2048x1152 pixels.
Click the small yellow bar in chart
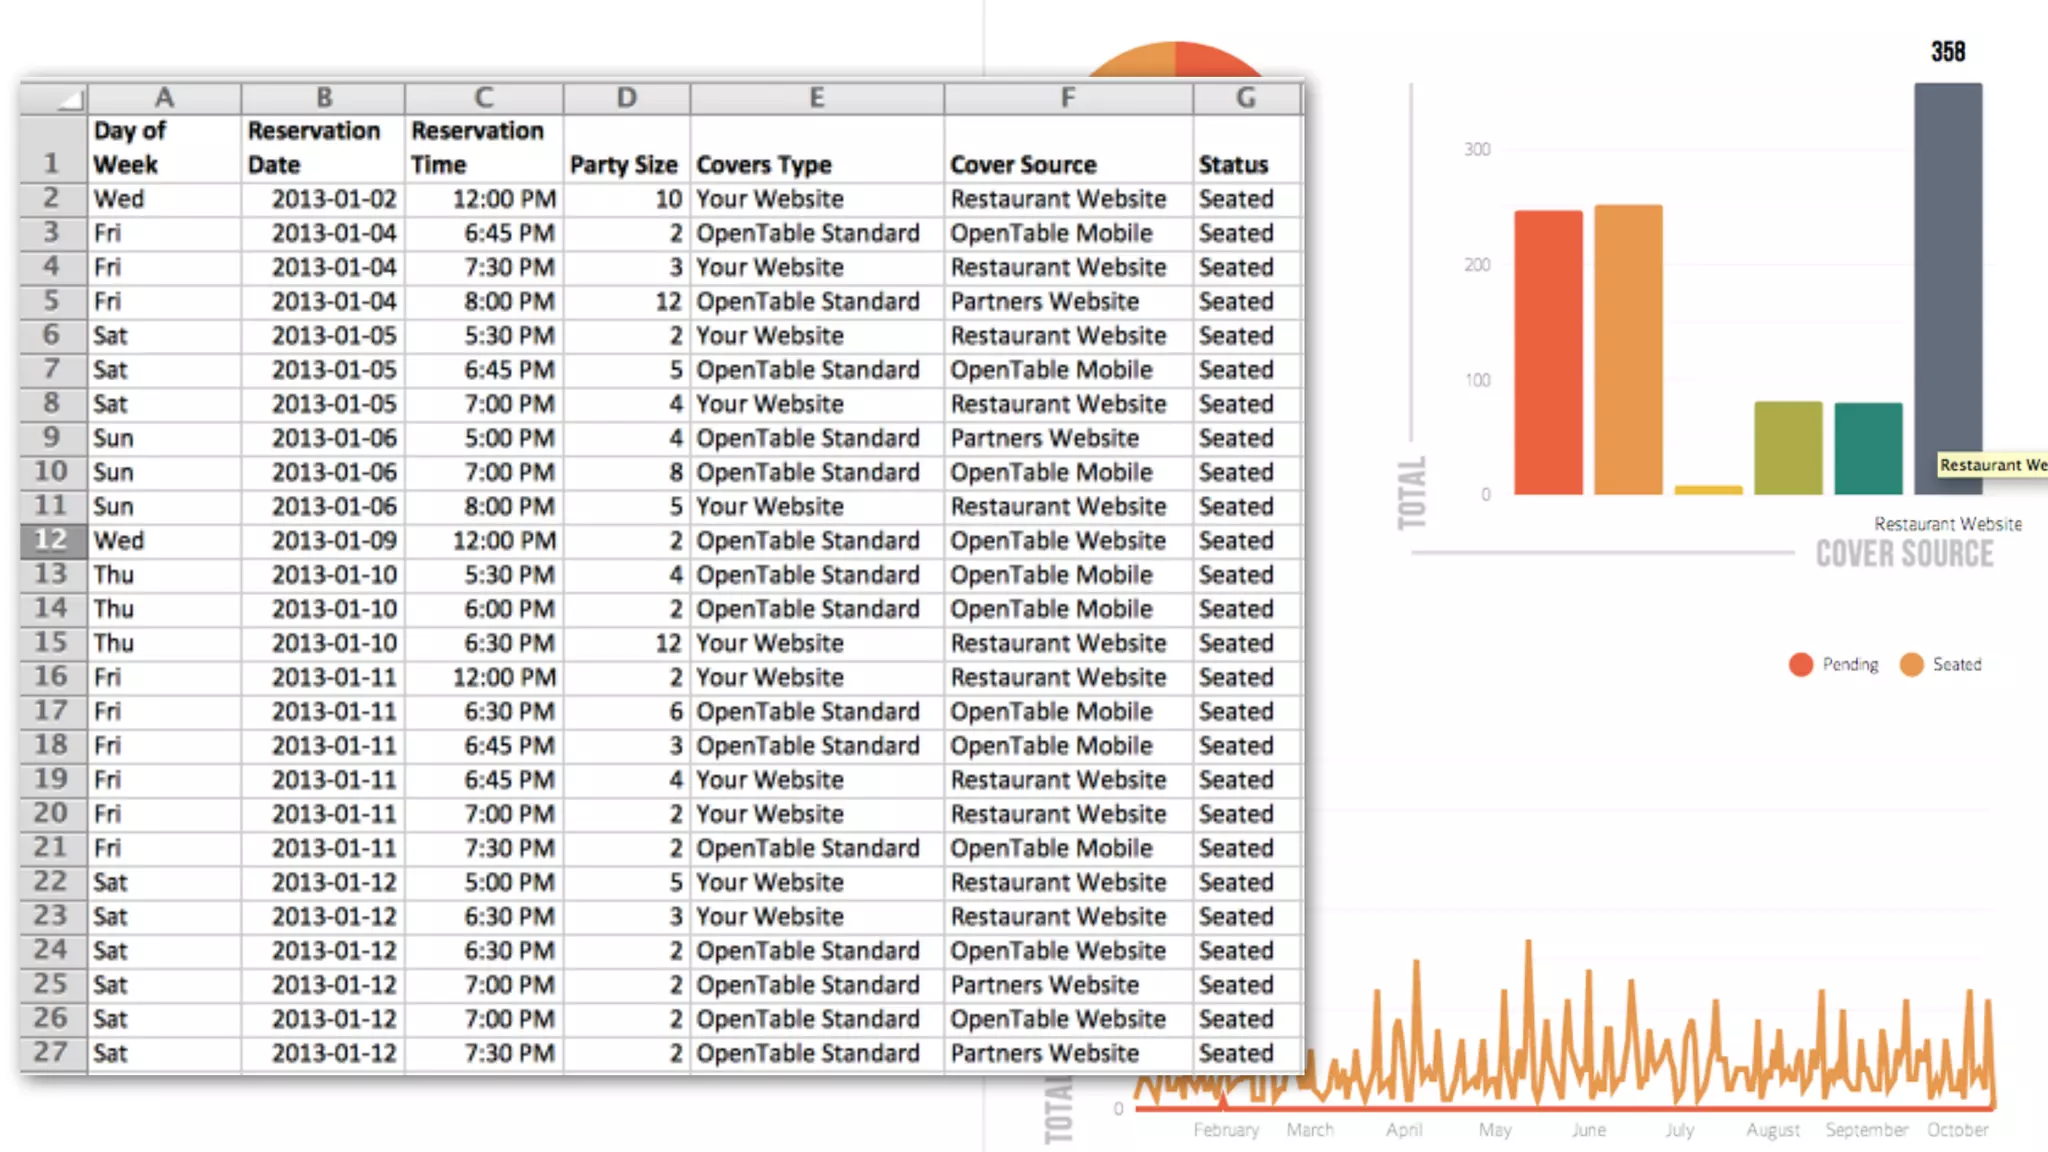(x=1708, y=490)
